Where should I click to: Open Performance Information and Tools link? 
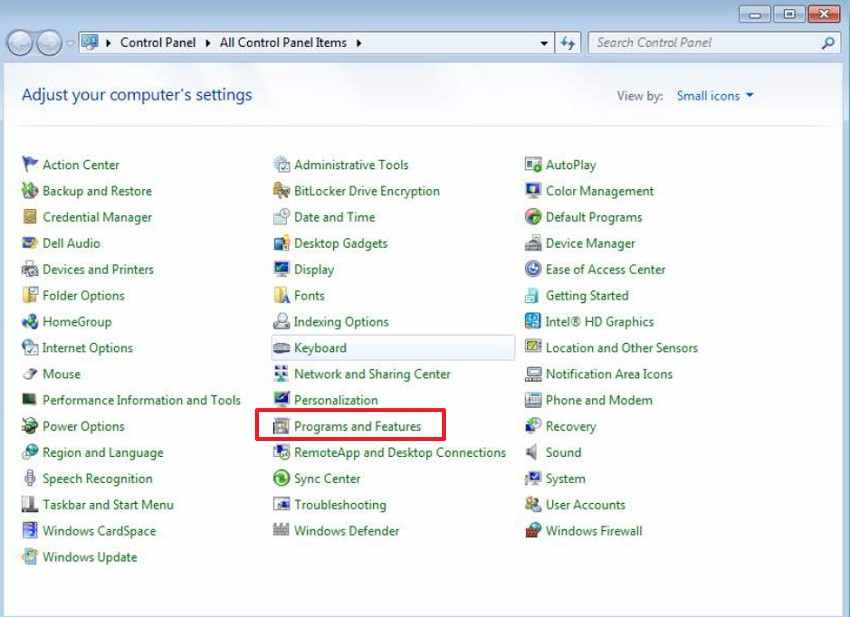pyautogui.click(x=141, y=400)
